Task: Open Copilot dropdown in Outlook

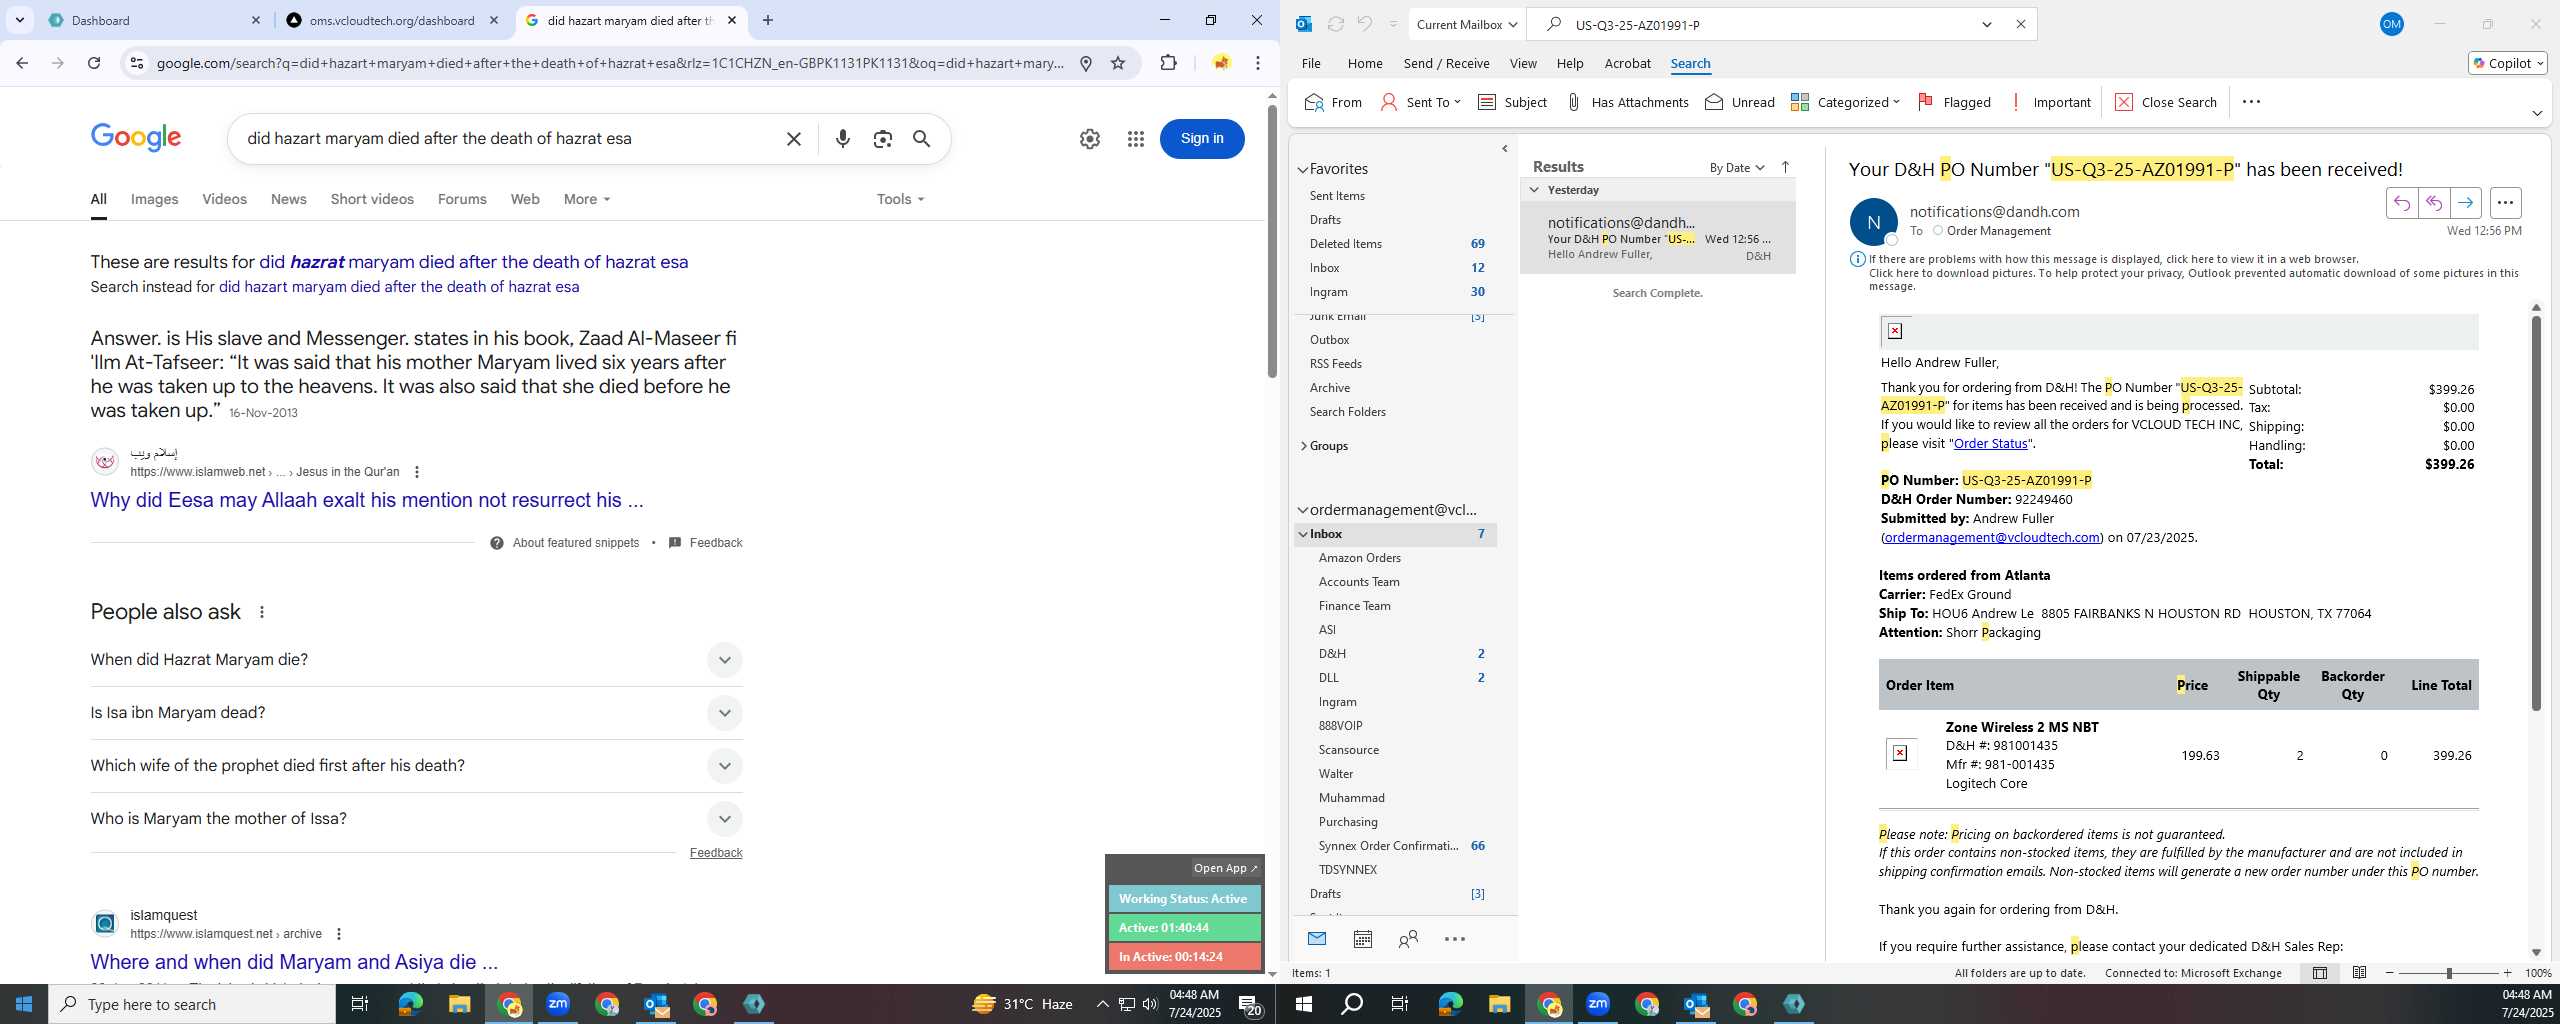Action: [2508, 63]
